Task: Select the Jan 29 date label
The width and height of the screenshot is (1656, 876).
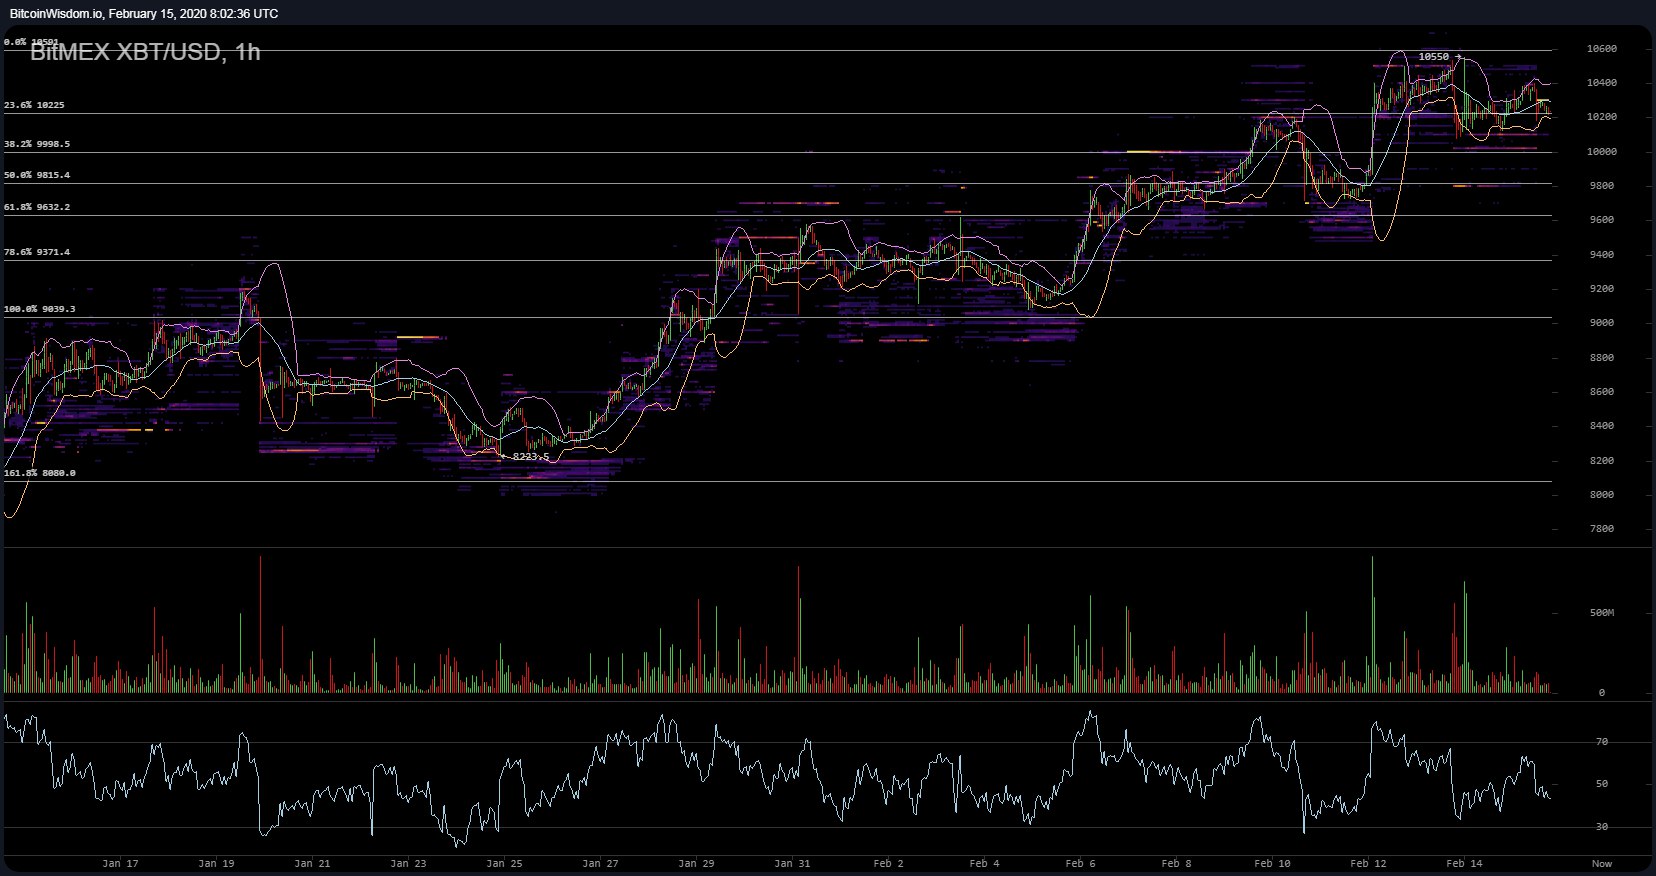Action: (696, 863)
